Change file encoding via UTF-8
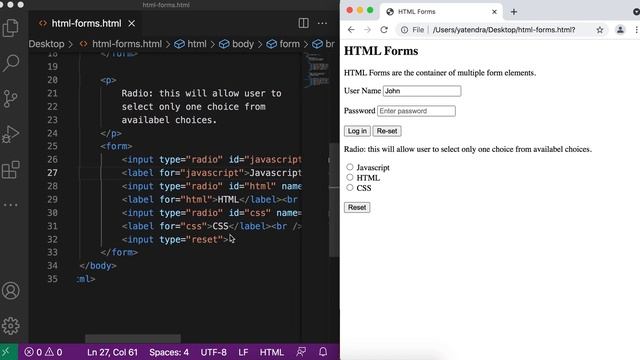640x360 pixels. pos(213,352)
